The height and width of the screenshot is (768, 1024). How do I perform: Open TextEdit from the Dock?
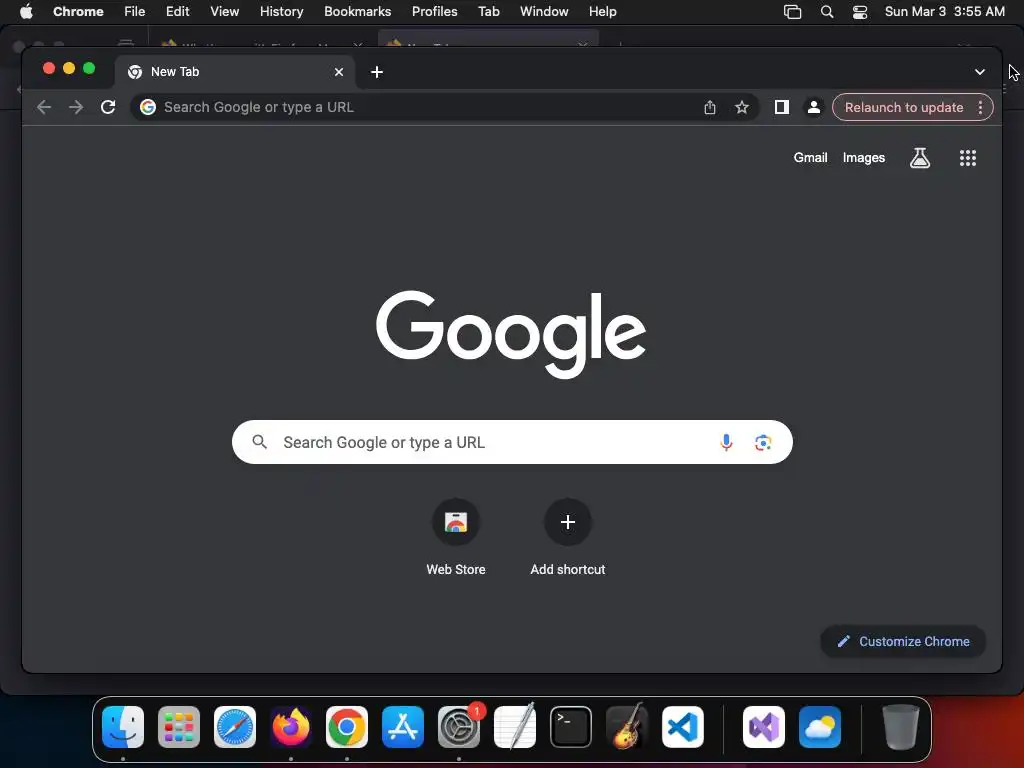[515, 726]
